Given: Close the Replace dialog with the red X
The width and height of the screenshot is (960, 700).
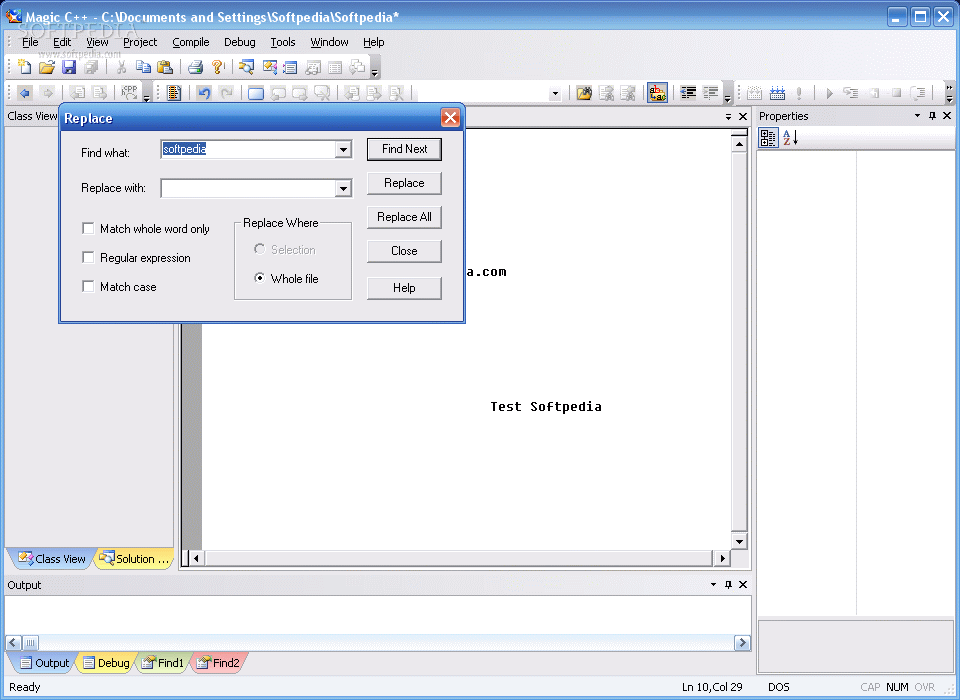Looking at the screenshot, I should 450,118.
